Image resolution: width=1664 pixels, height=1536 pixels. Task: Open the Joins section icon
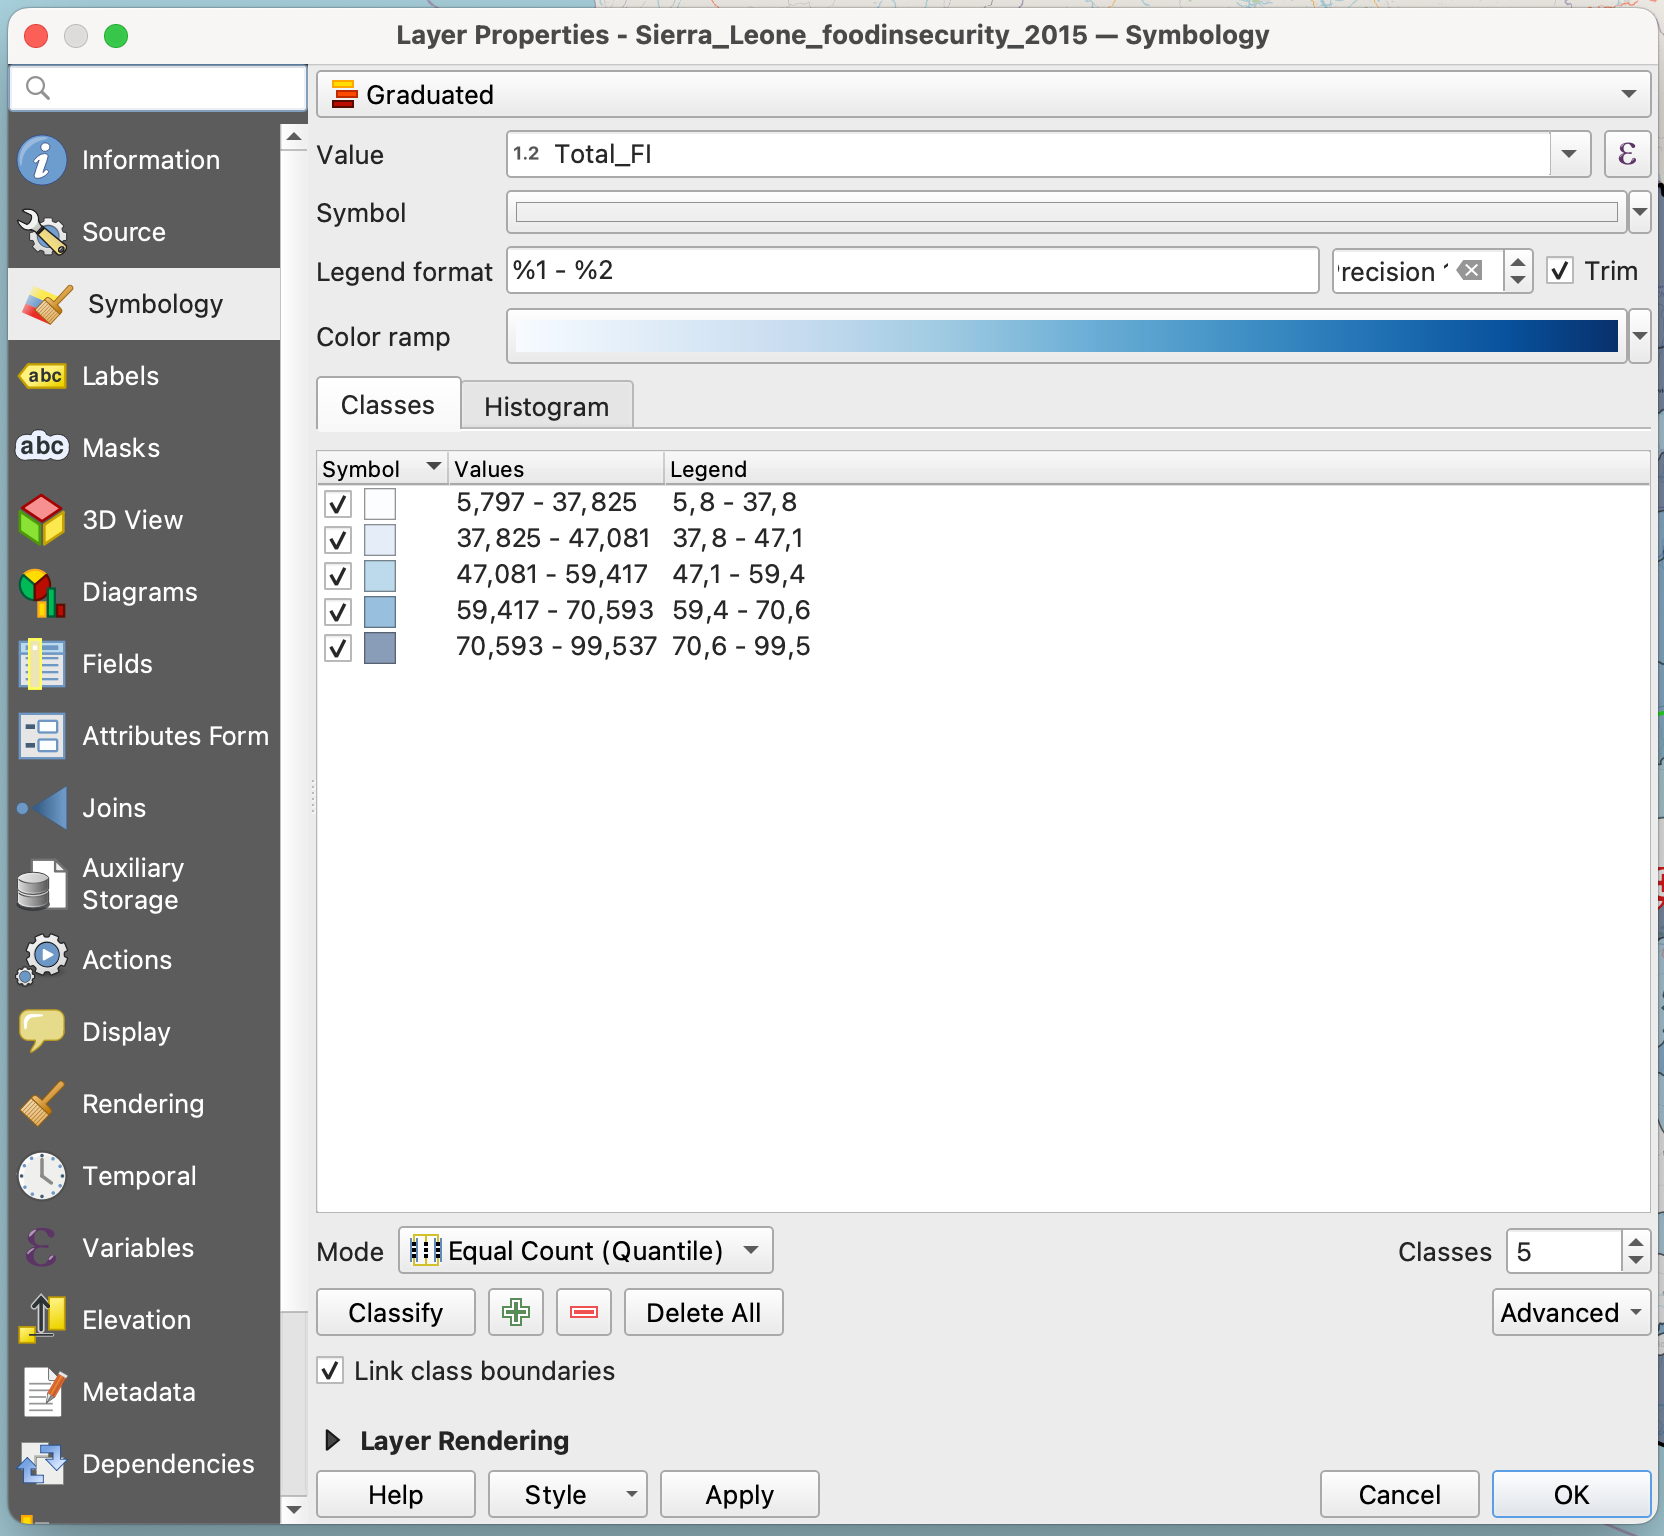click(x=42, y=808)
